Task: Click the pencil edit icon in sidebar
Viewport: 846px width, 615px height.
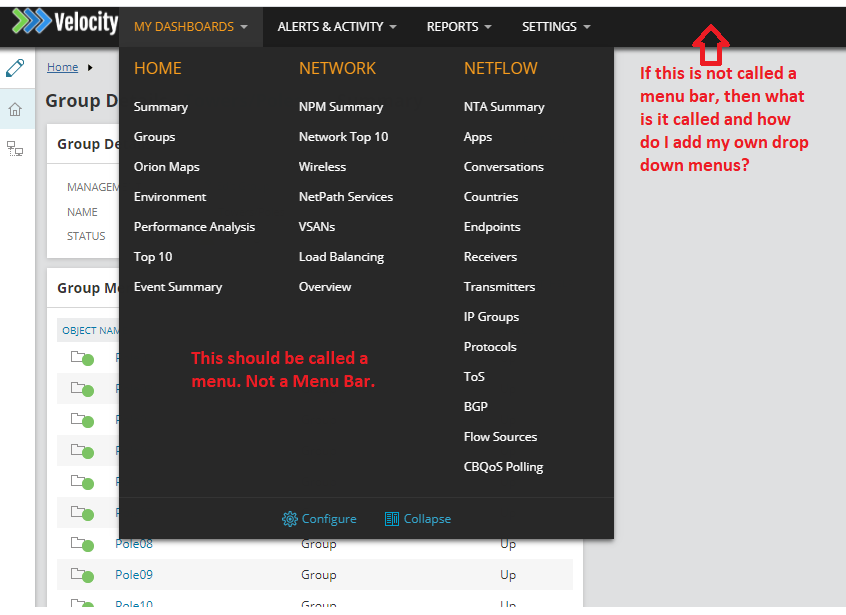Action: click(x=15, y=69)
